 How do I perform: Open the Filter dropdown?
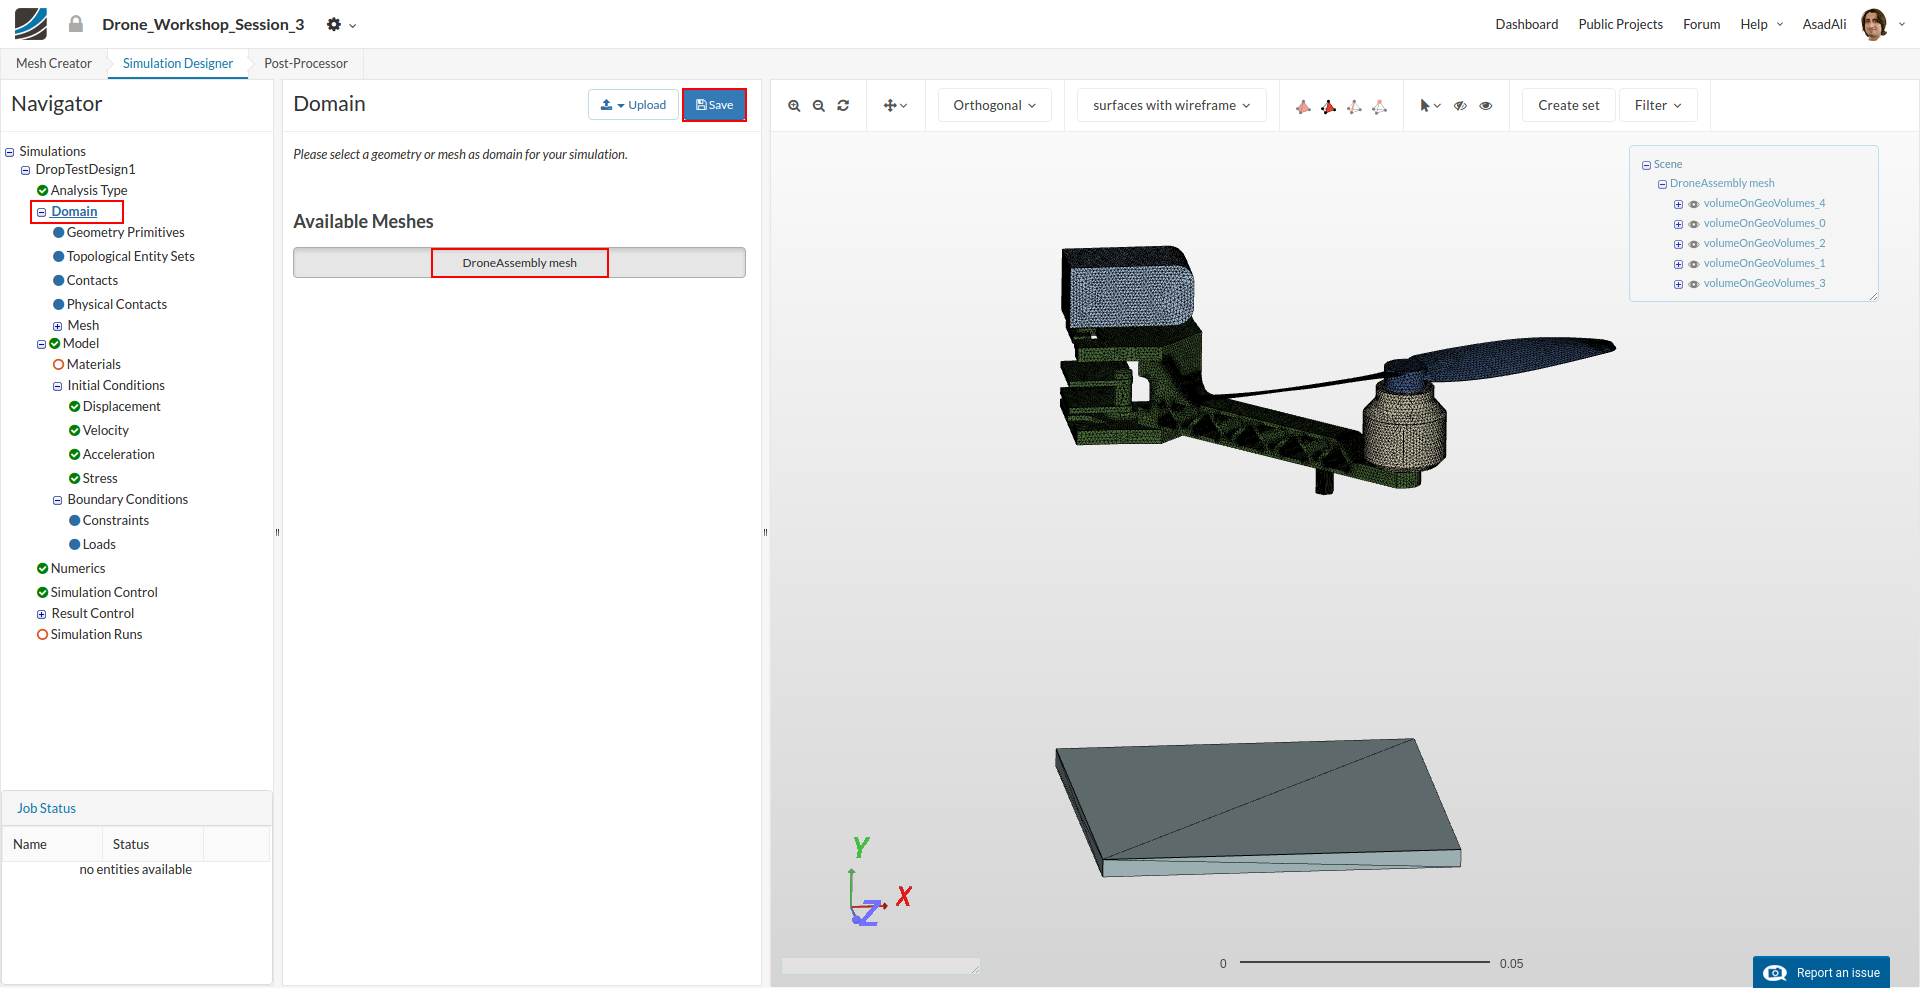click(1657, 105)
